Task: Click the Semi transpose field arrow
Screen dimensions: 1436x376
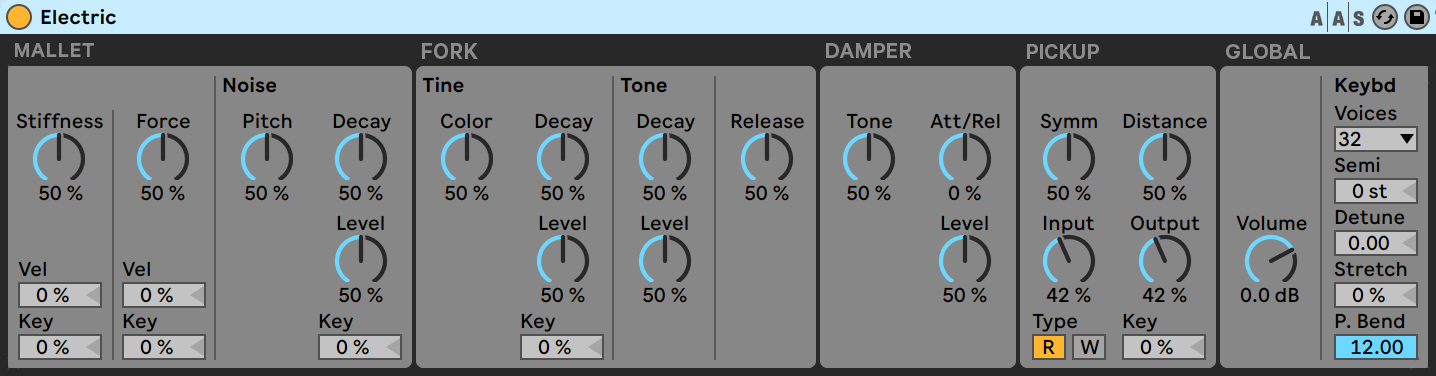Action: pos(1407,191)
